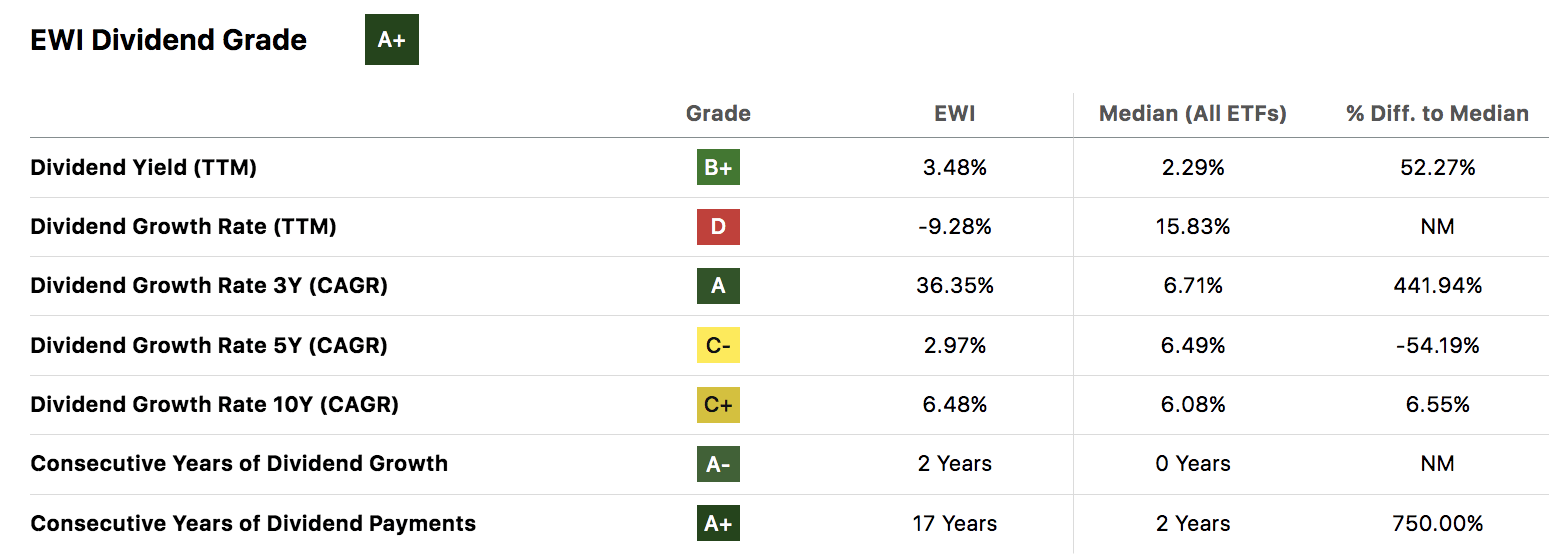Viewport: 1568px width, 556px height.
Task: Click the Dividend Growth Rate 5Y (CAGR) label
Action: (x=209, y=345)
